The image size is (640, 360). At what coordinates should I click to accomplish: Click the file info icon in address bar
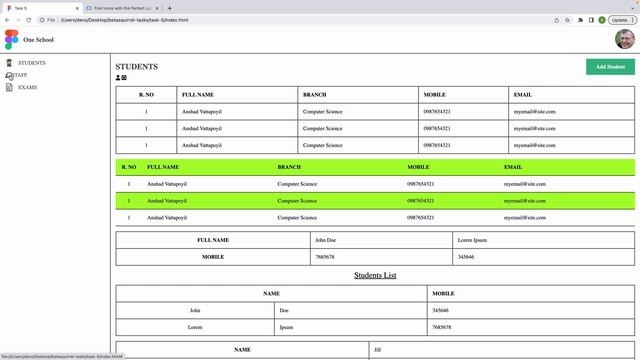coord(42,20)
